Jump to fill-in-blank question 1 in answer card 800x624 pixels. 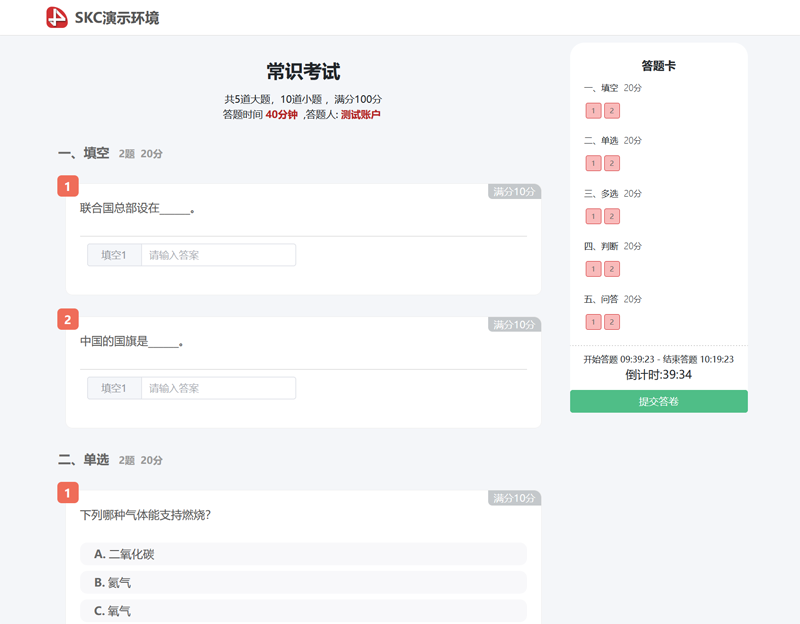[593, 110]
